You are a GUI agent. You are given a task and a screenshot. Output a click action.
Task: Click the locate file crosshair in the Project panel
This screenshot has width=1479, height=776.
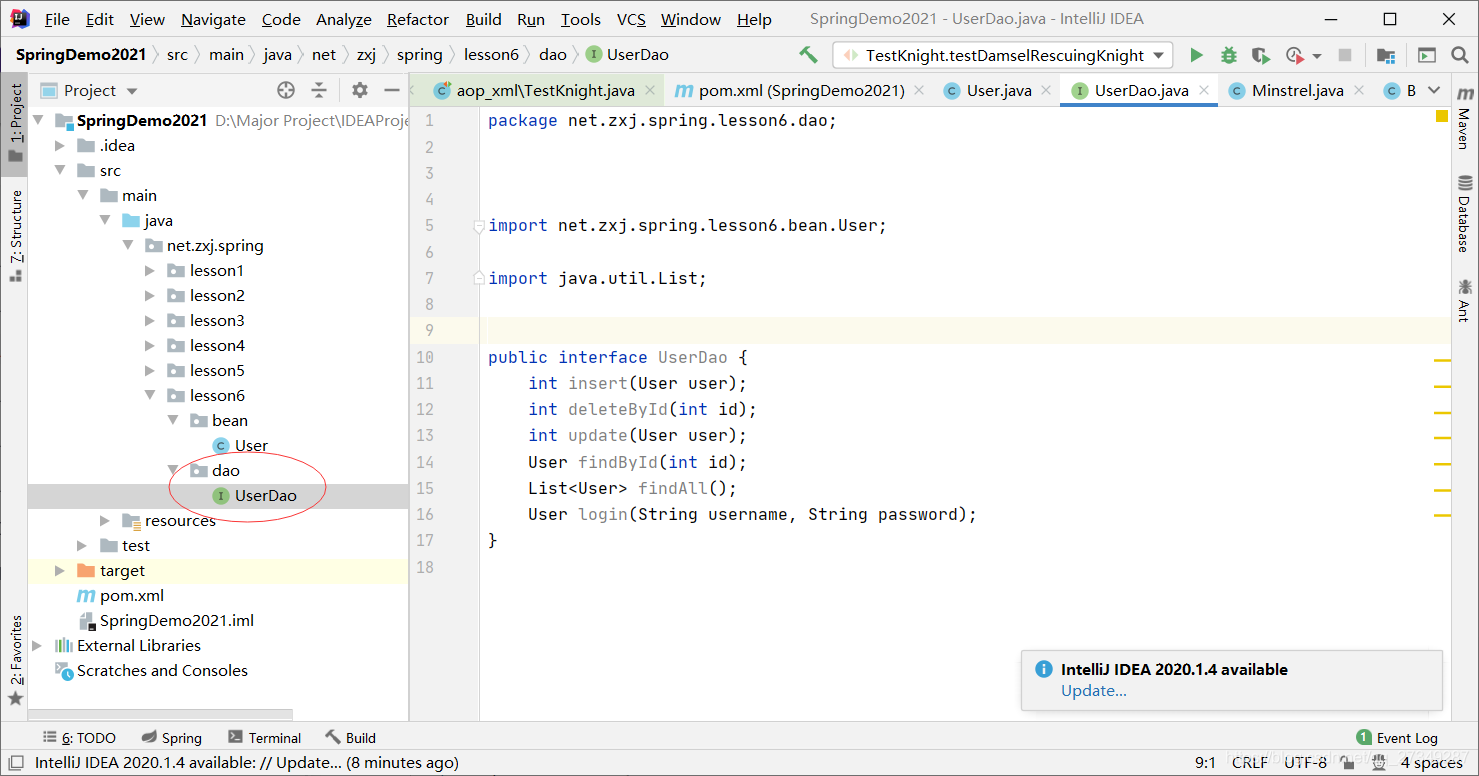tap(286, 90)
